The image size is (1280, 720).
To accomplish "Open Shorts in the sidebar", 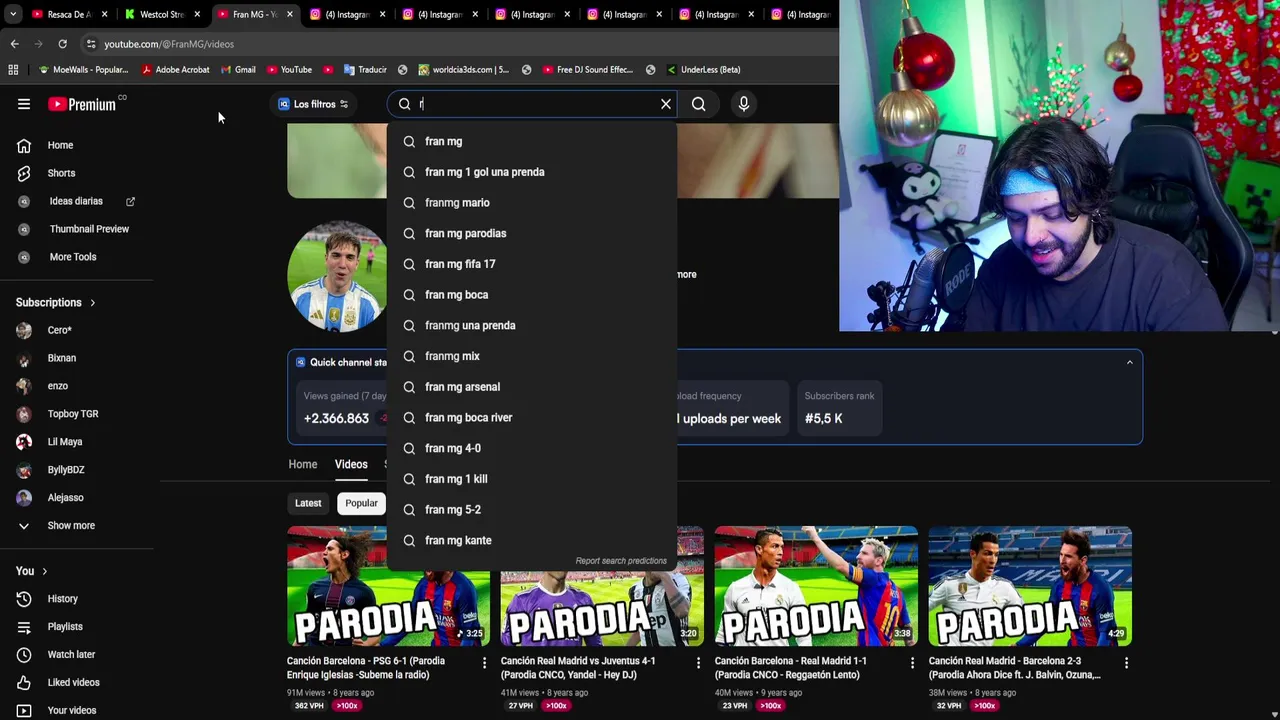I will point(61,173).
